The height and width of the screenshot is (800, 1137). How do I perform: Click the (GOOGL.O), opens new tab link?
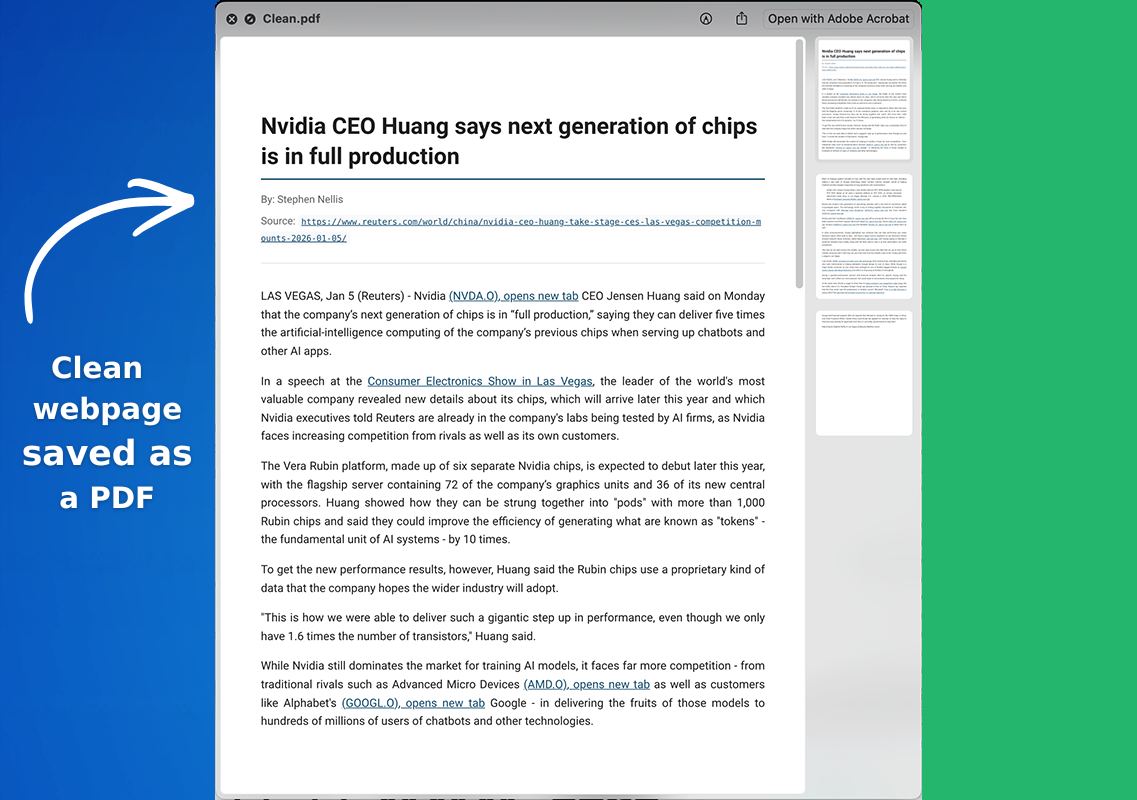pyautogui.click(x=413, y=703)
